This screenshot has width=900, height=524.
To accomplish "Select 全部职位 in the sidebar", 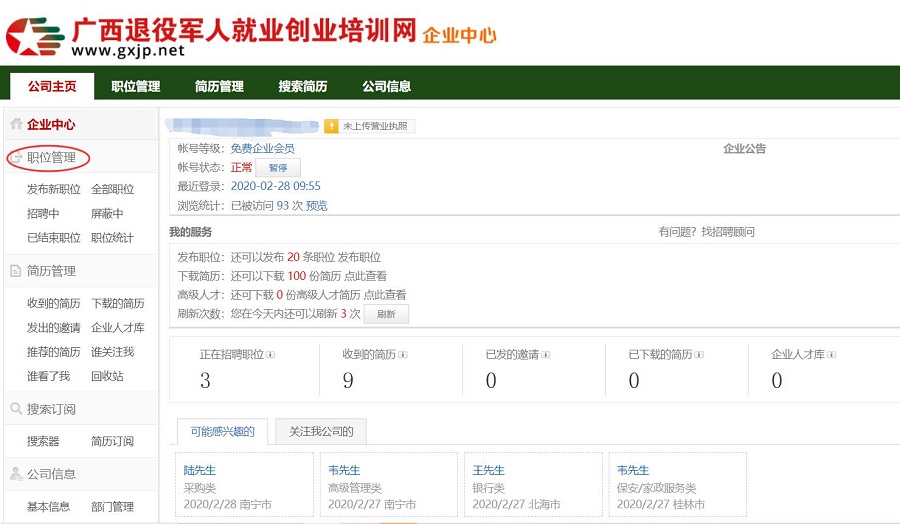I will (112, 189).
